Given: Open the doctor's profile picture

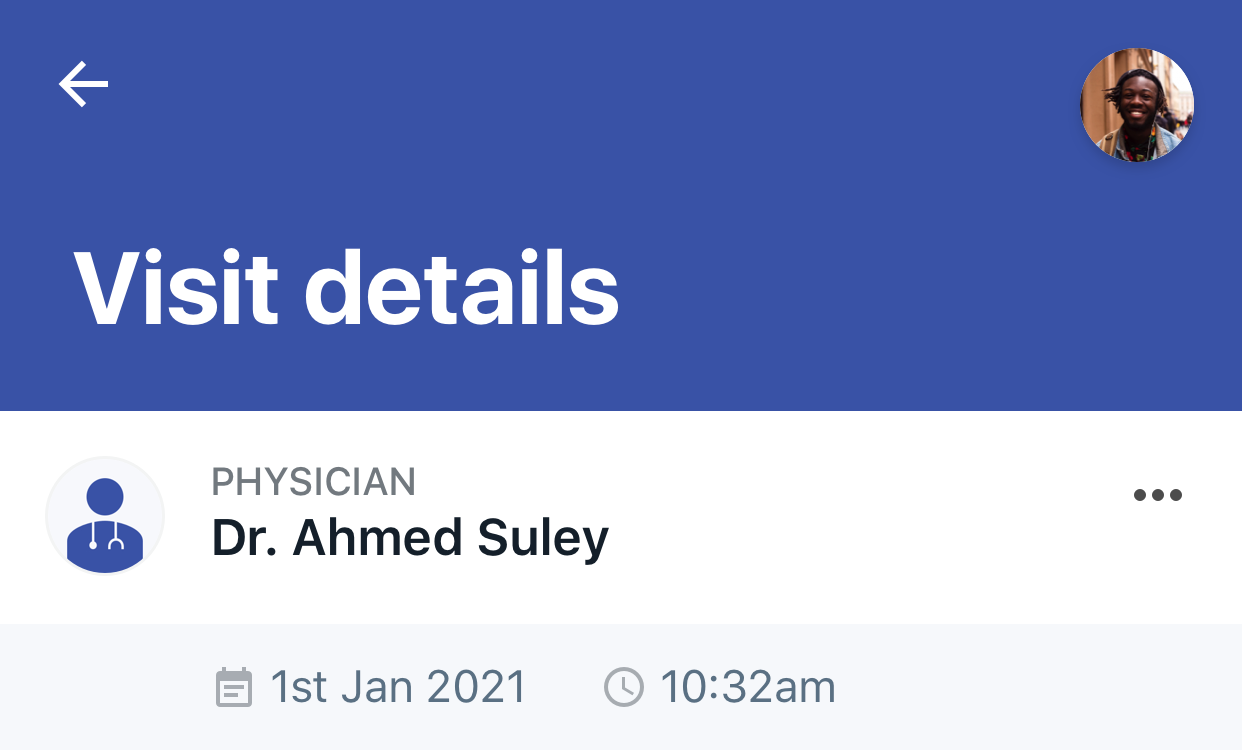Looking at the screenshot, I should [105, 516].
